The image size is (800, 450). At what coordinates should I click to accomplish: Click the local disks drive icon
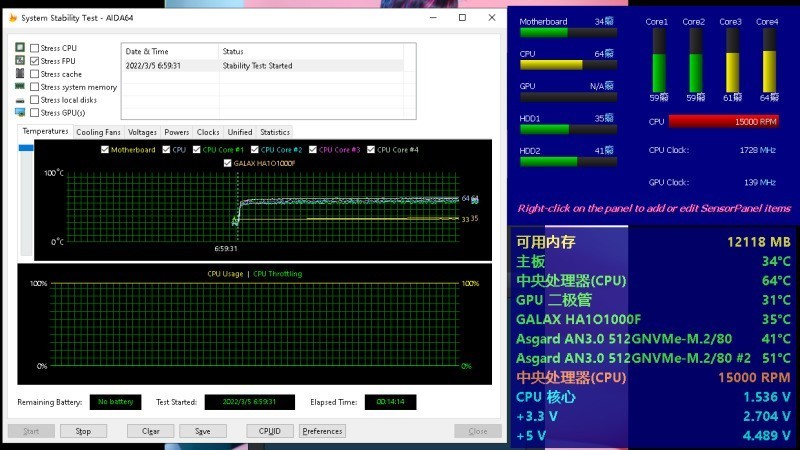click(20, 100)
